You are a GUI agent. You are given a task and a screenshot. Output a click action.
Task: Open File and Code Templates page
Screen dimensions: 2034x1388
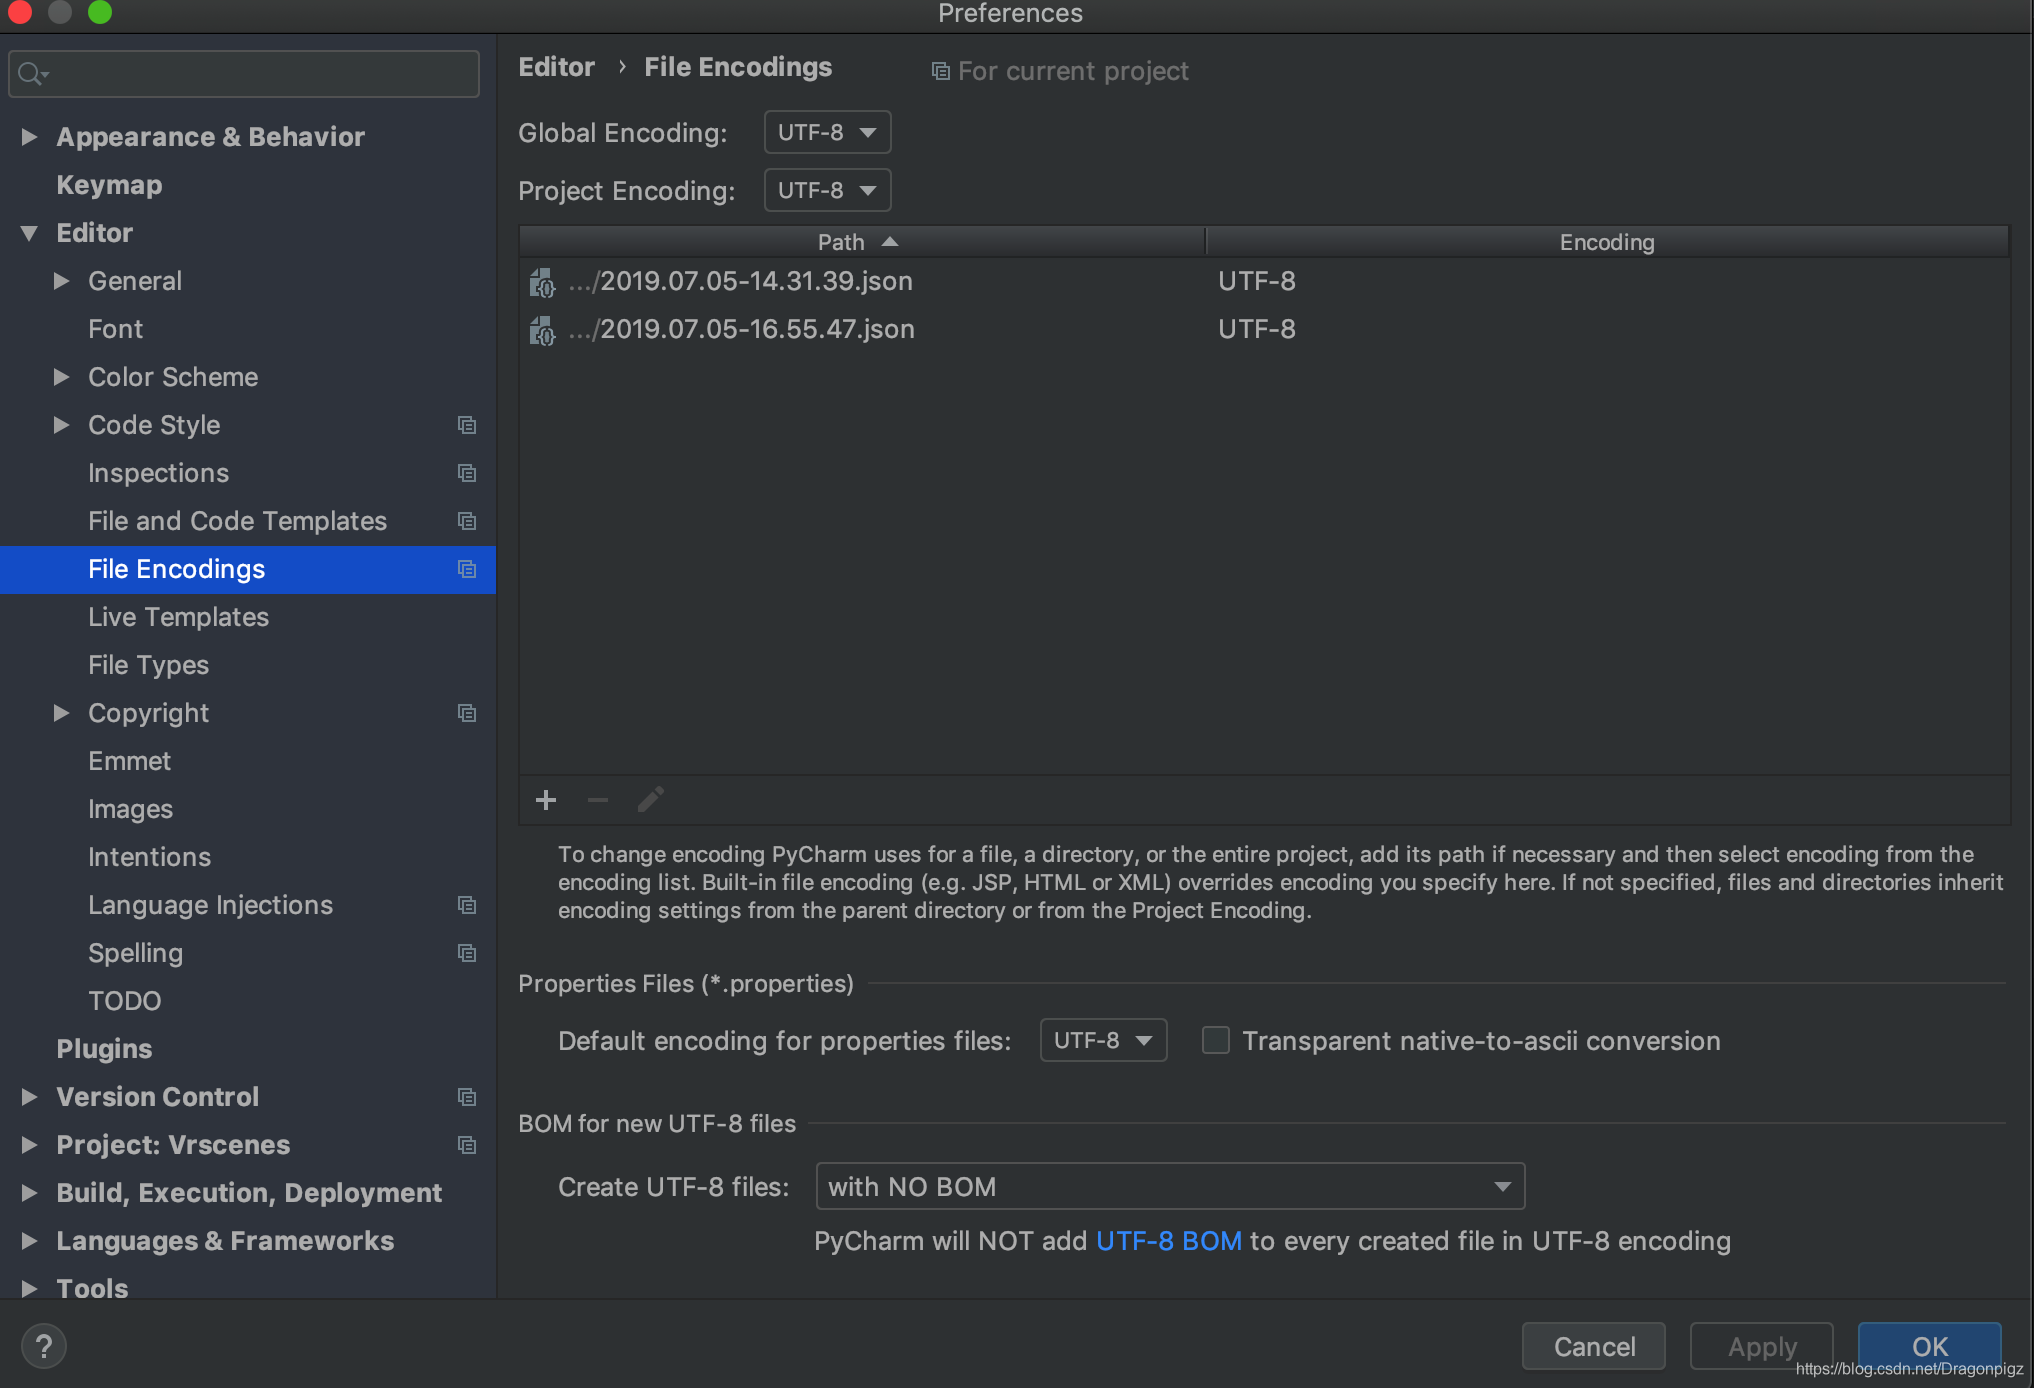(x=237, y=521)
